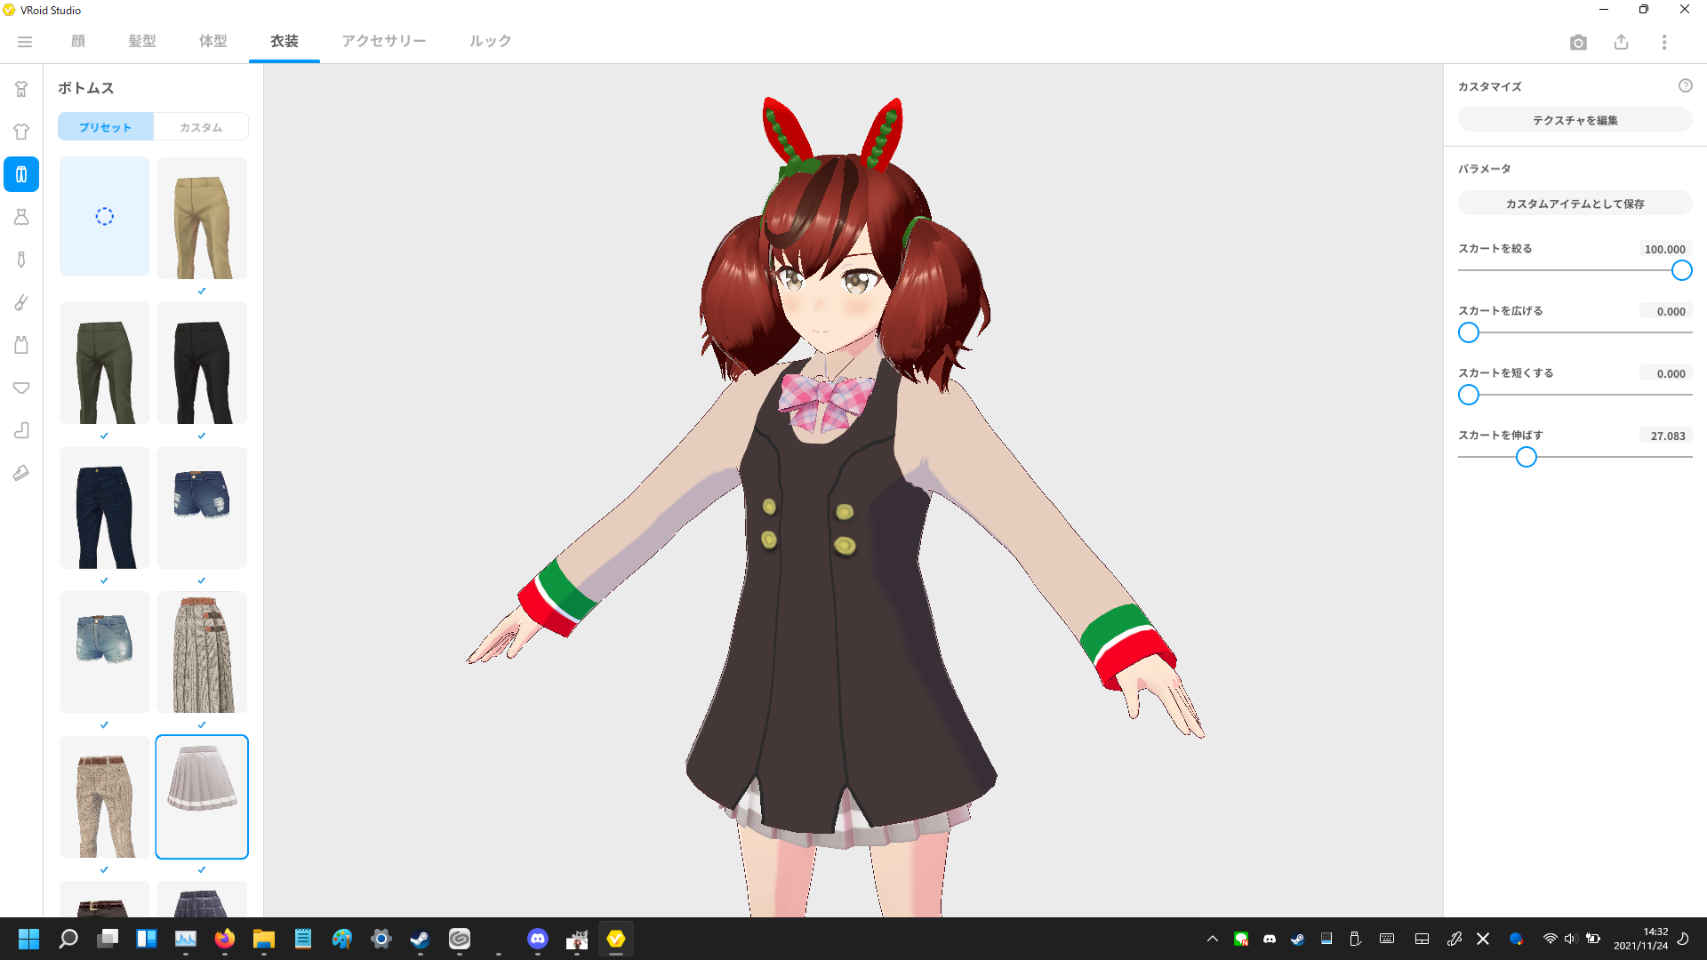Select the whole outfit set category icon
1707x960 pixels.
pos(21,89)
